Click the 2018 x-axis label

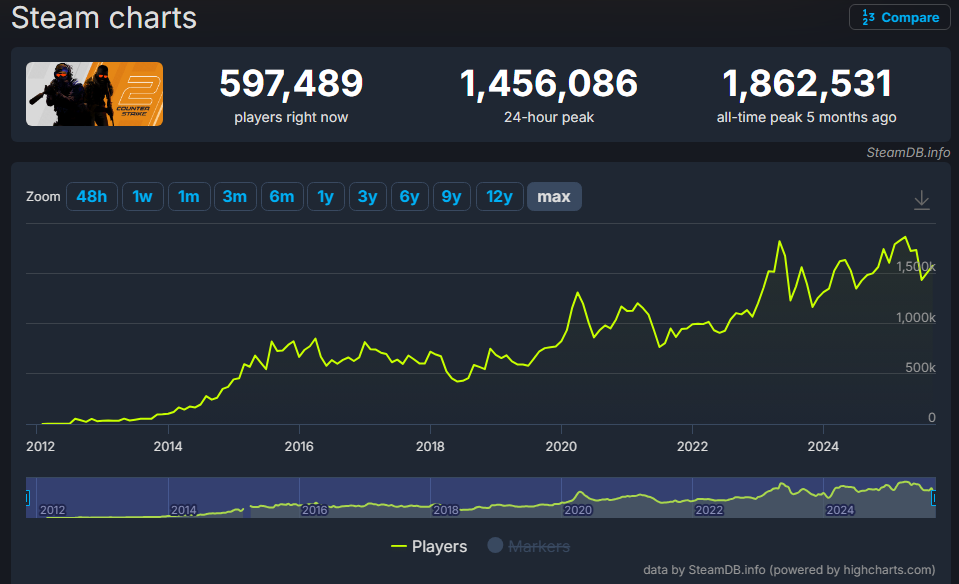430,446
